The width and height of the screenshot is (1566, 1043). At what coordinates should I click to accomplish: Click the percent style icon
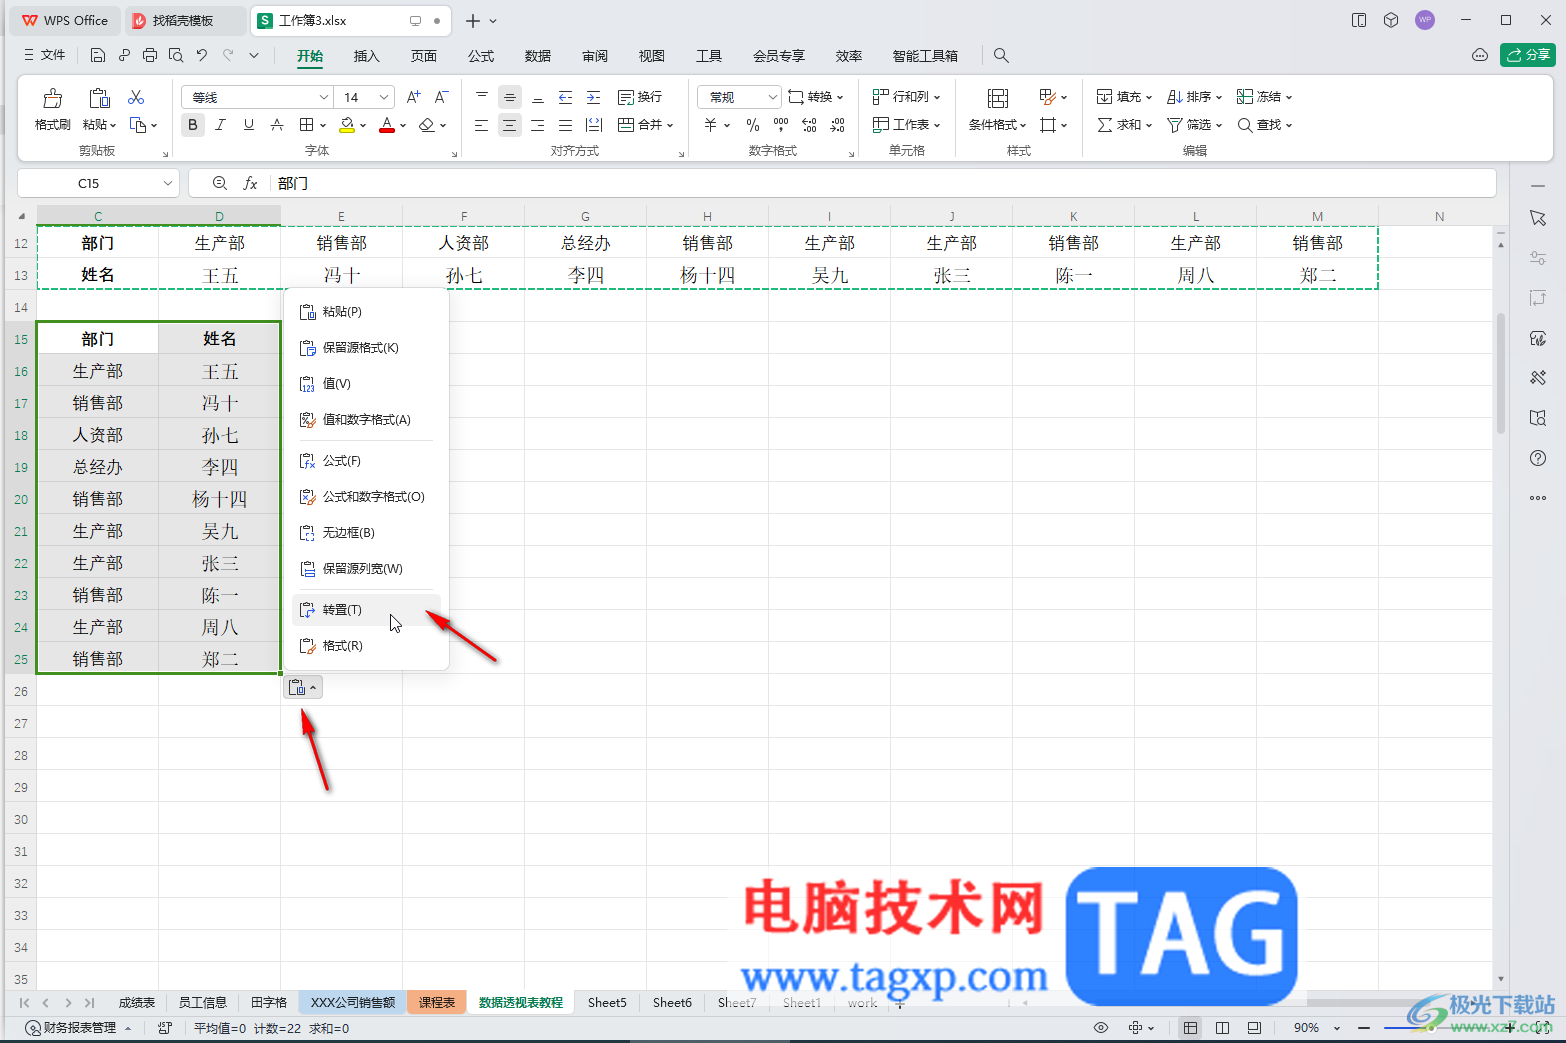[753, 125]
